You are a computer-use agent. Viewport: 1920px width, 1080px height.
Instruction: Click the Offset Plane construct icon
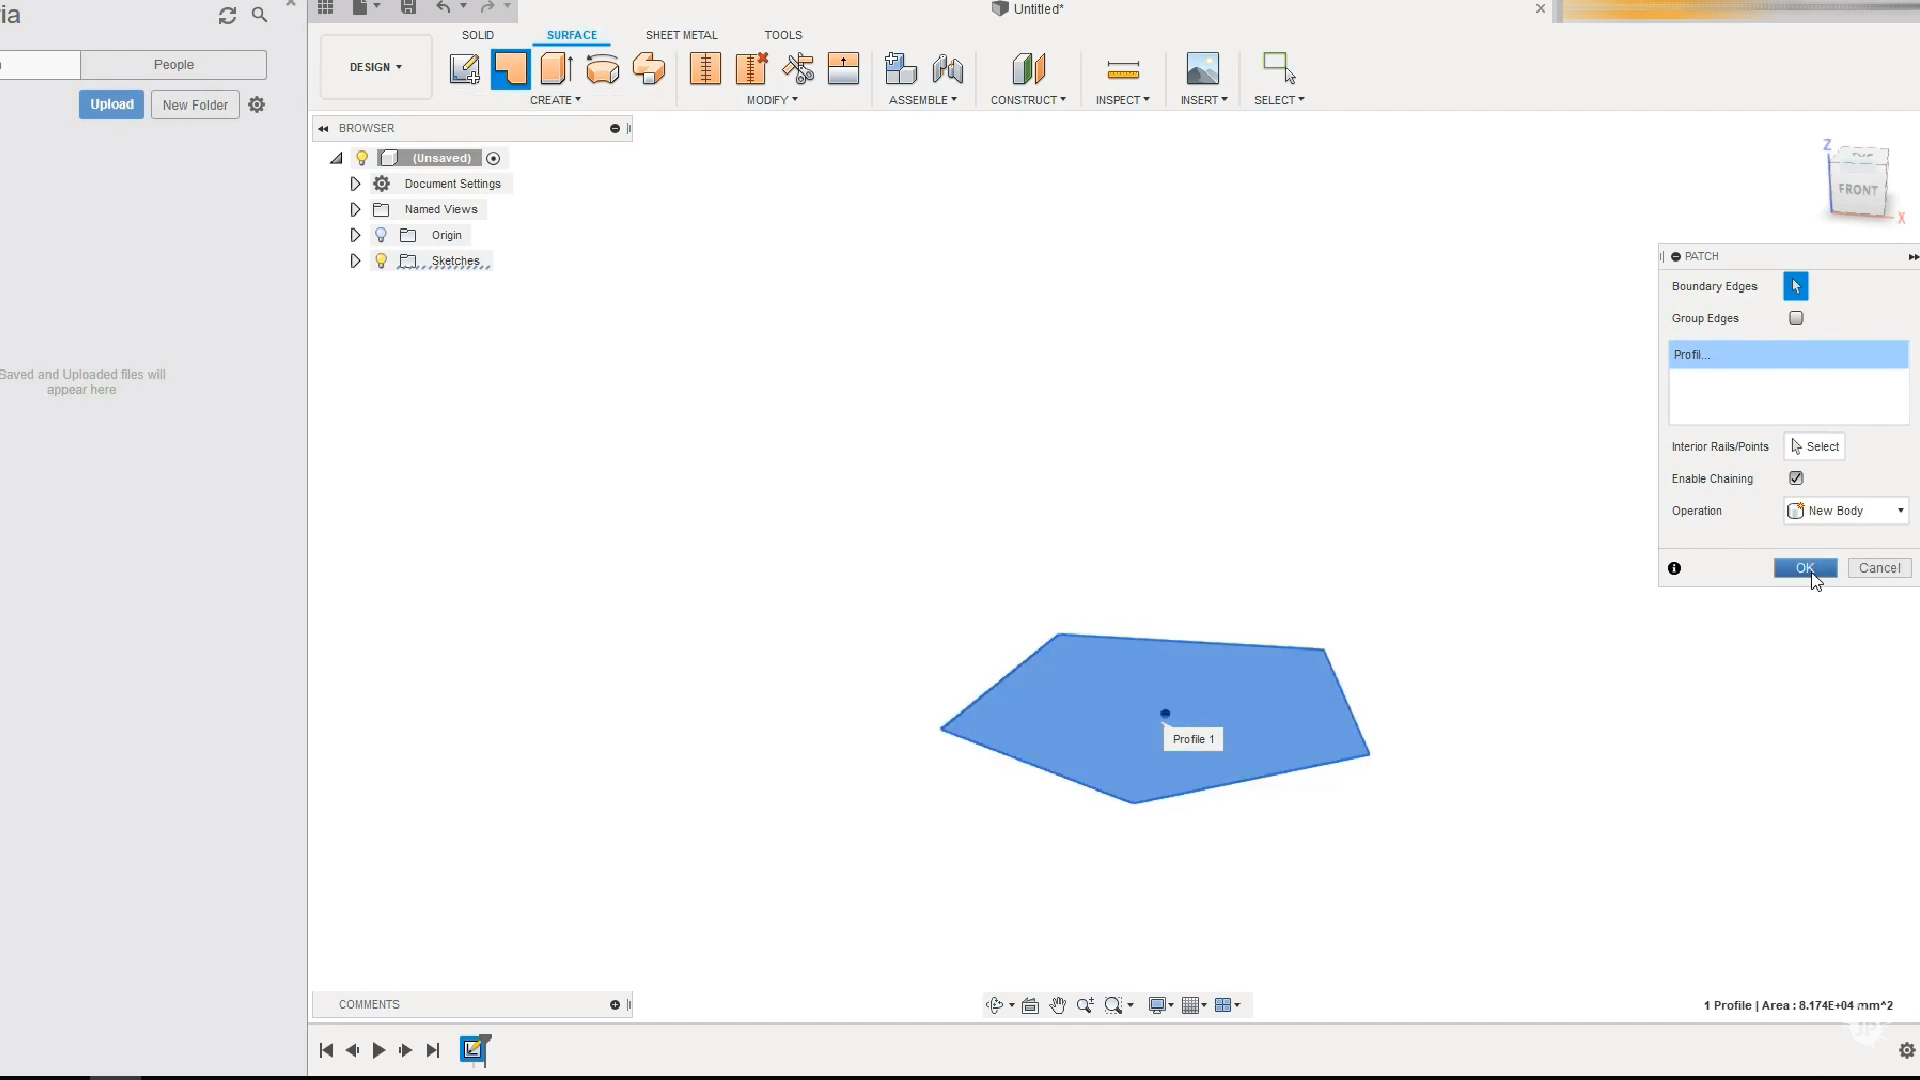click(1028, 69)
